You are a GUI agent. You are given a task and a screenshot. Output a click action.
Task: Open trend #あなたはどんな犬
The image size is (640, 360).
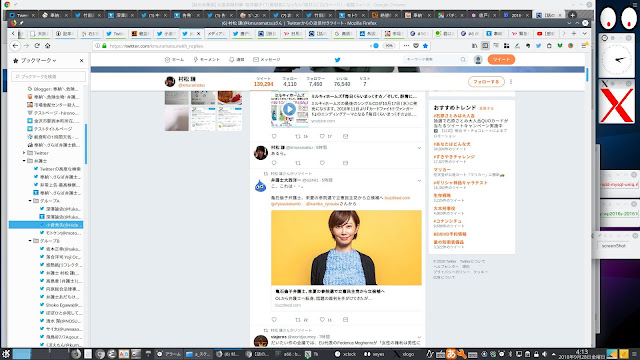click(x=451, y=144)
